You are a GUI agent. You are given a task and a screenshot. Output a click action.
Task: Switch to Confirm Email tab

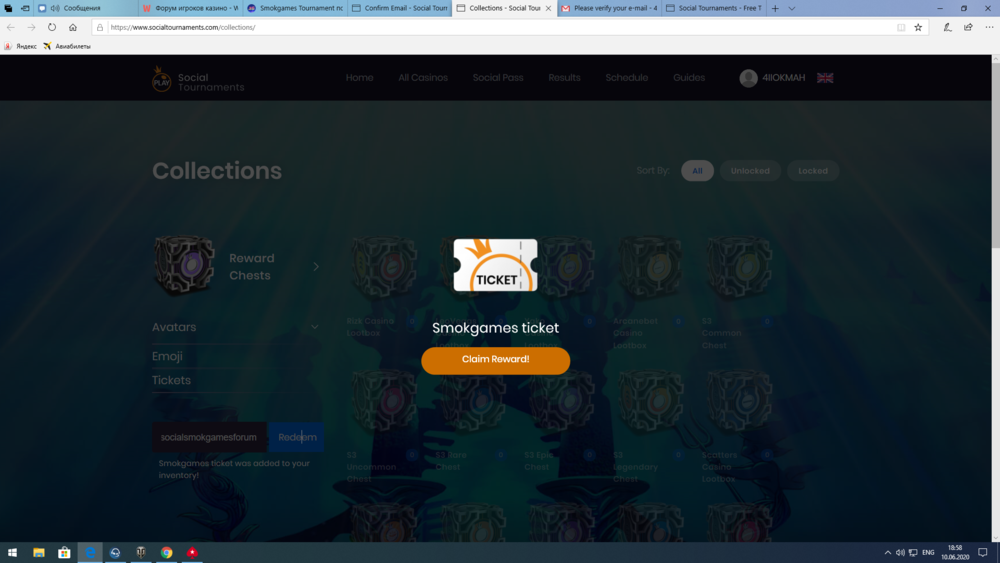(x=400, y=8)
